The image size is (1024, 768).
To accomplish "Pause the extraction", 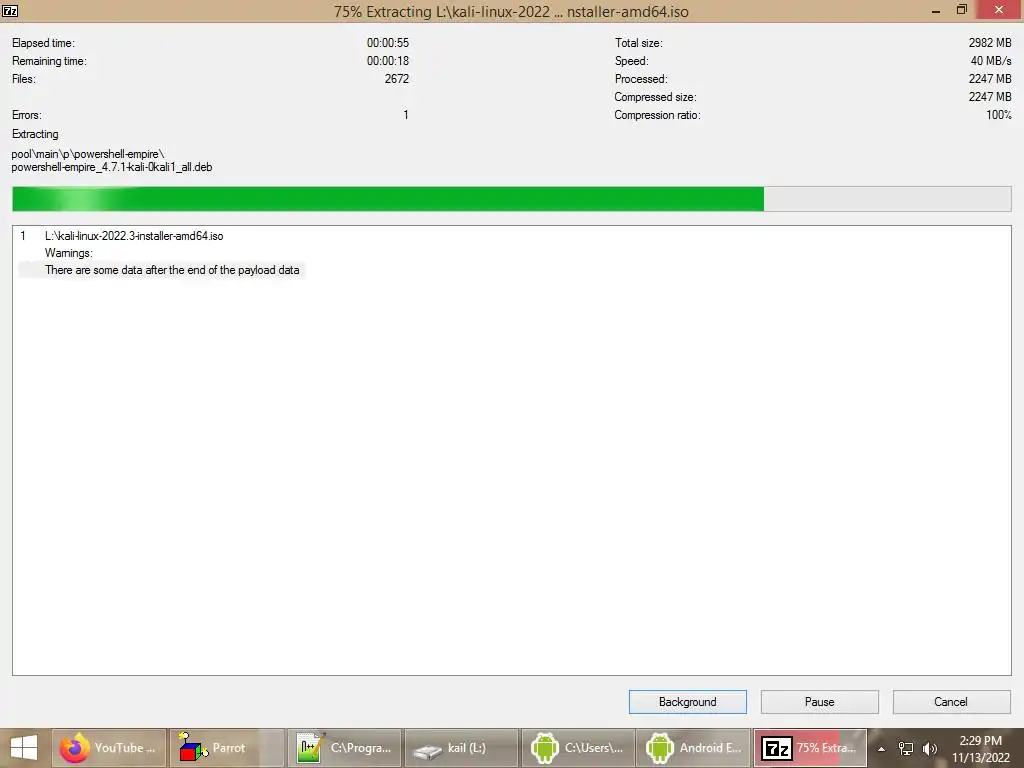I will [820, 702].
